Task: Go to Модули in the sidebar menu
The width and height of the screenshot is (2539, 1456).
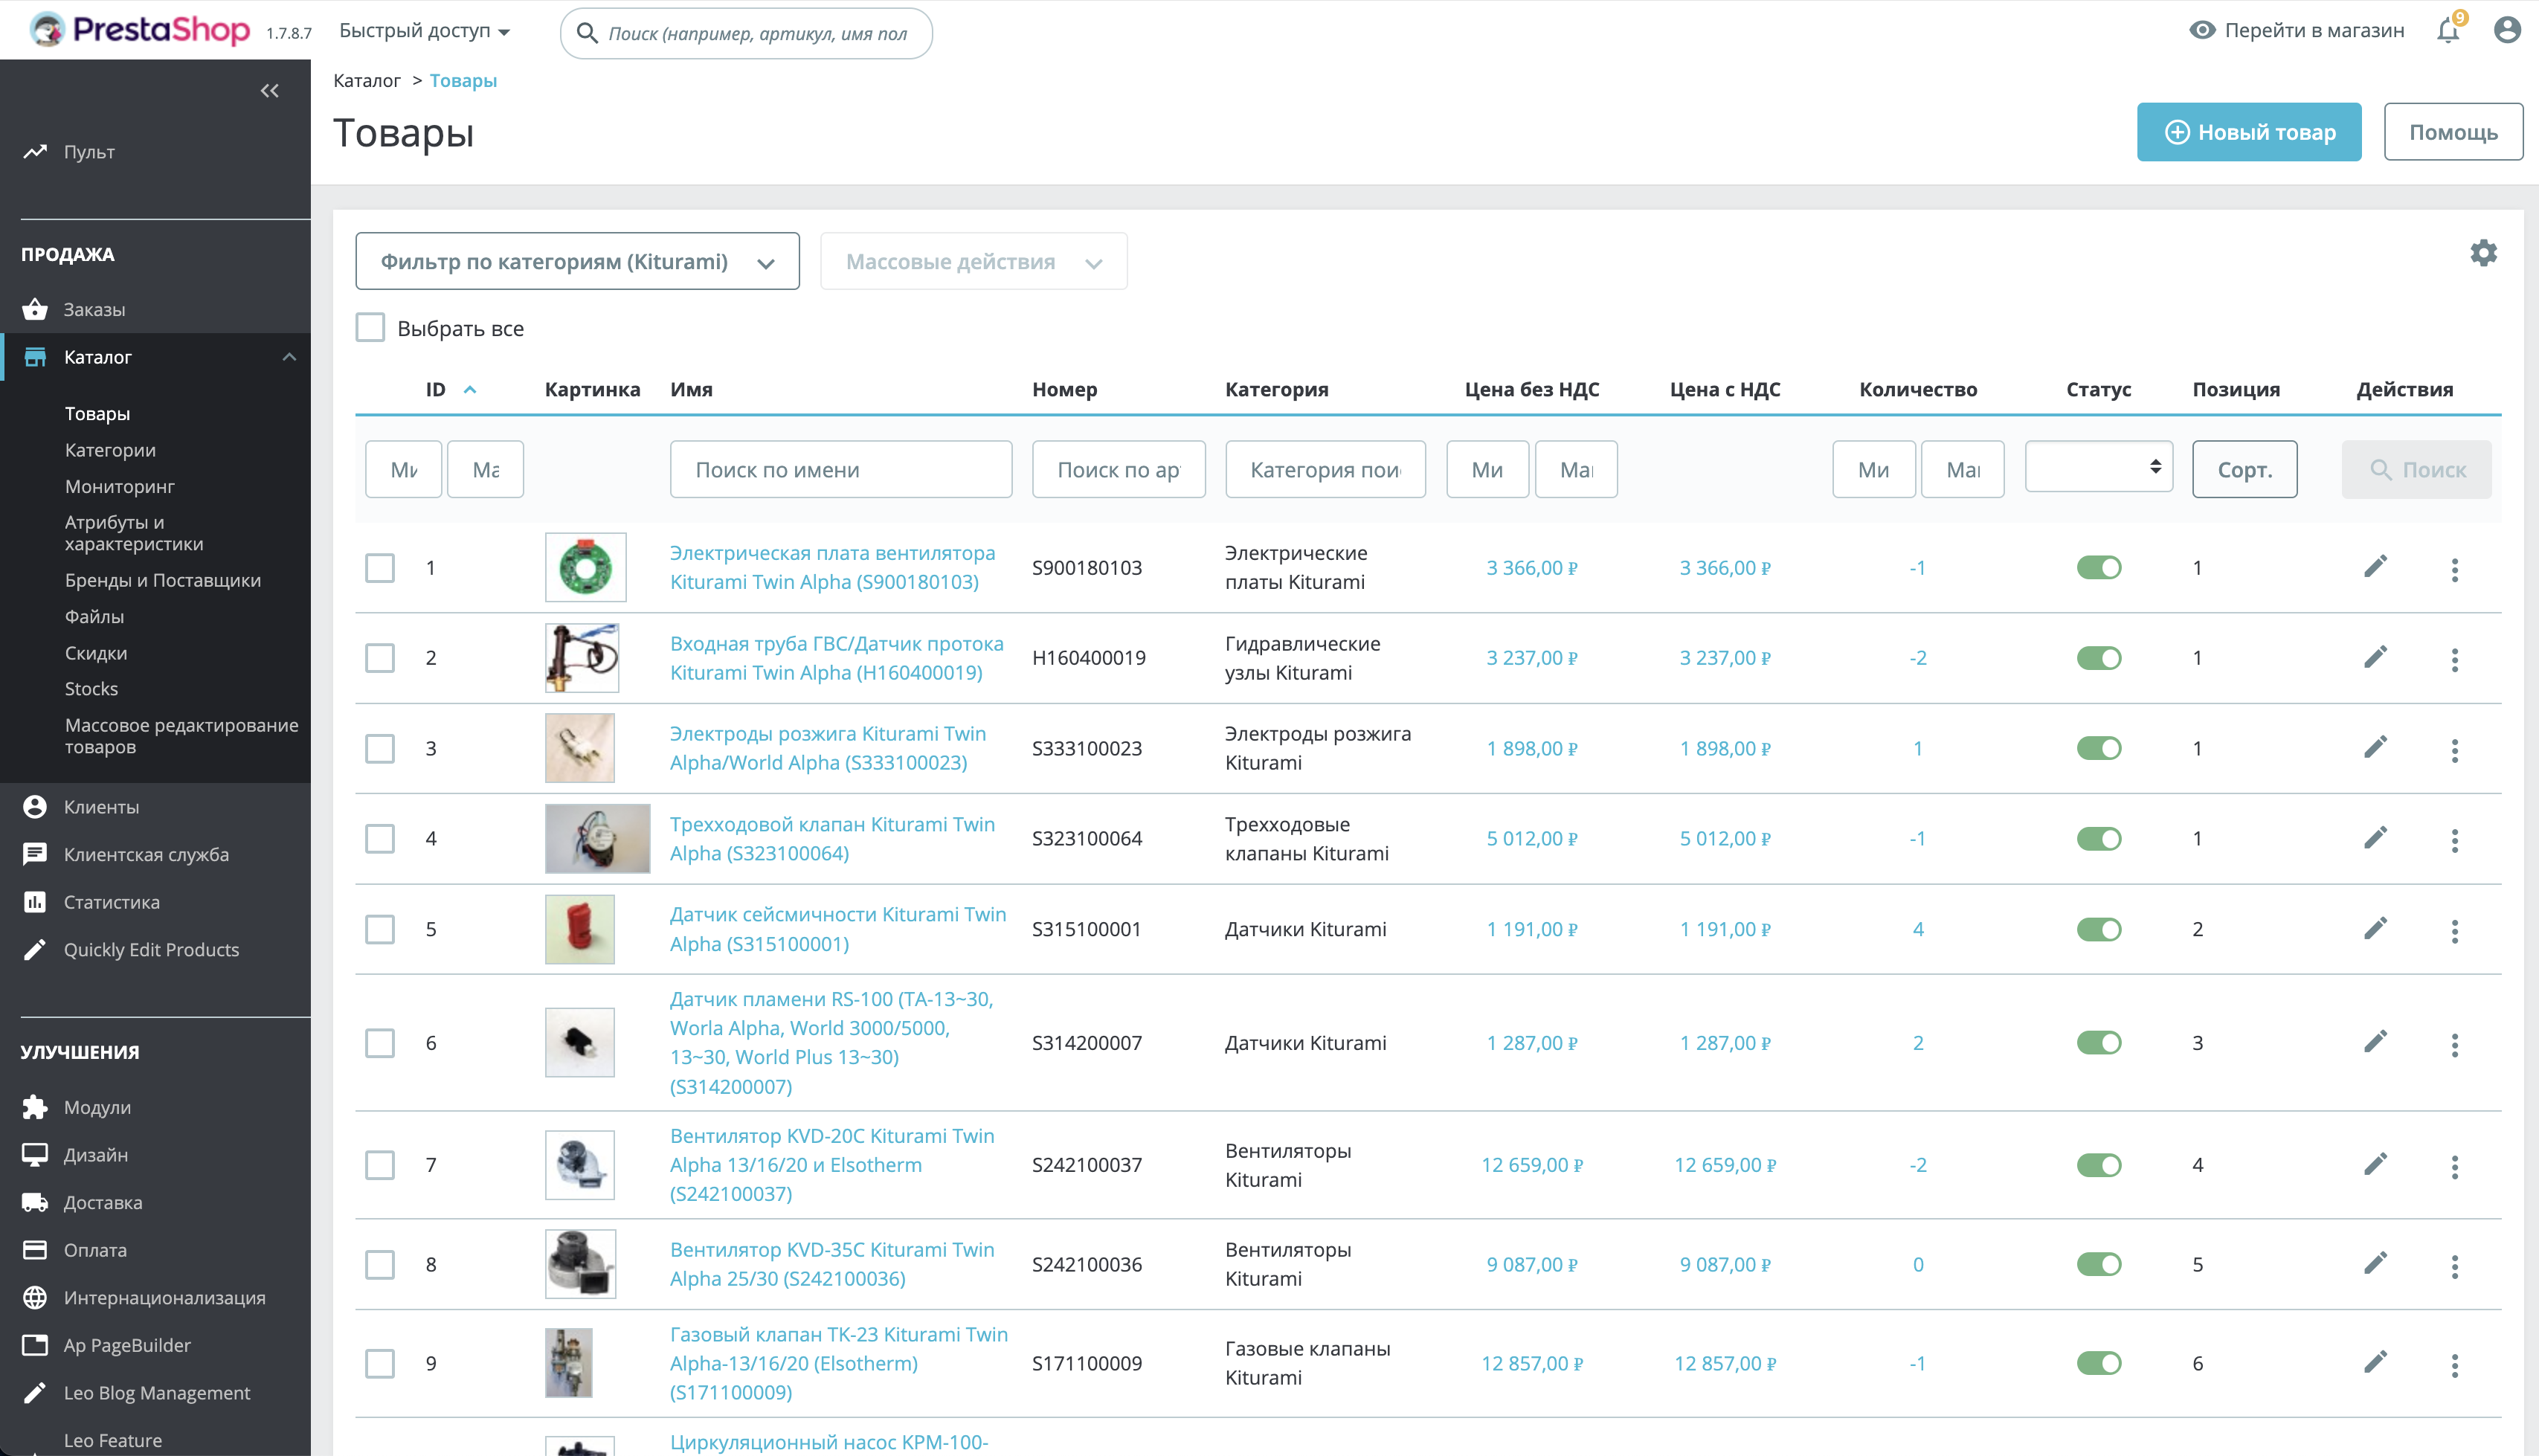Action: click(x=97, y=1107)
